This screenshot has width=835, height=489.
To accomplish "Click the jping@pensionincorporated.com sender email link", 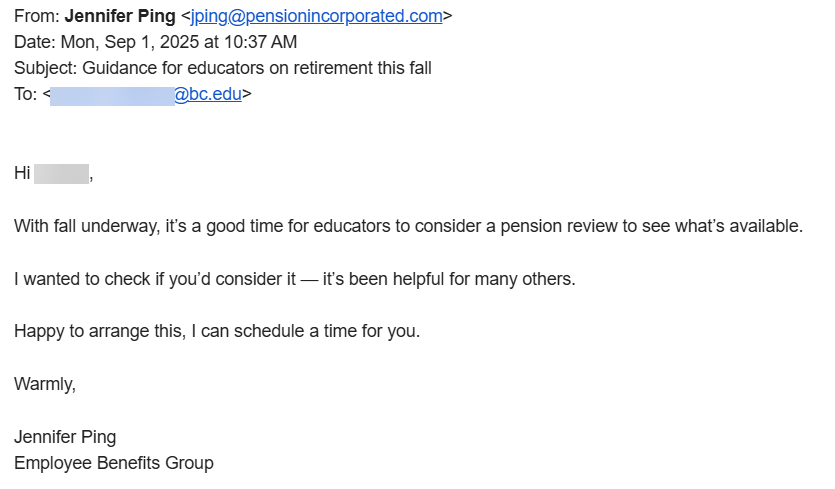I will (x=316, y=16).
